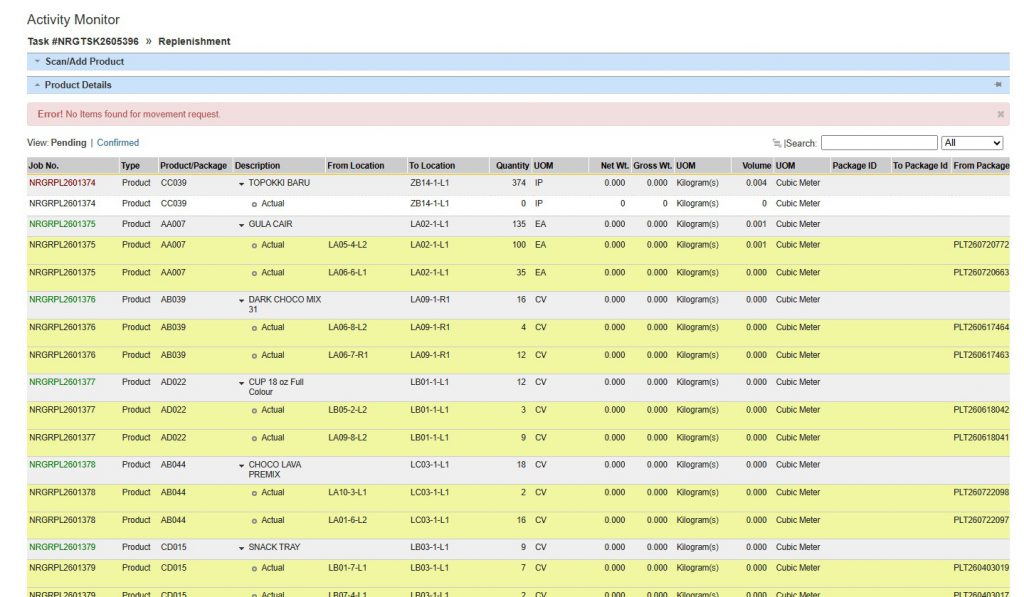Click the tree icon beside Search

tap(776, 143)
